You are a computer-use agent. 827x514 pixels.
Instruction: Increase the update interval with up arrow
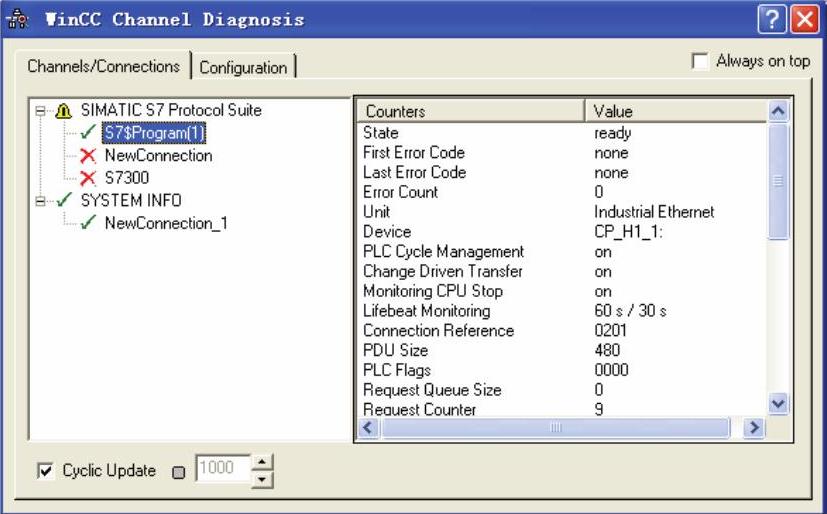(262, 462)
